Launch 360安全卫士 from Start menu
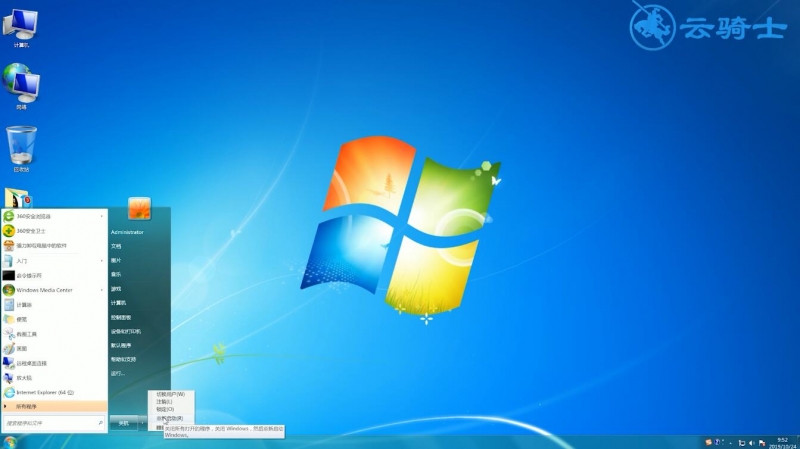 (x=54, y=231)
